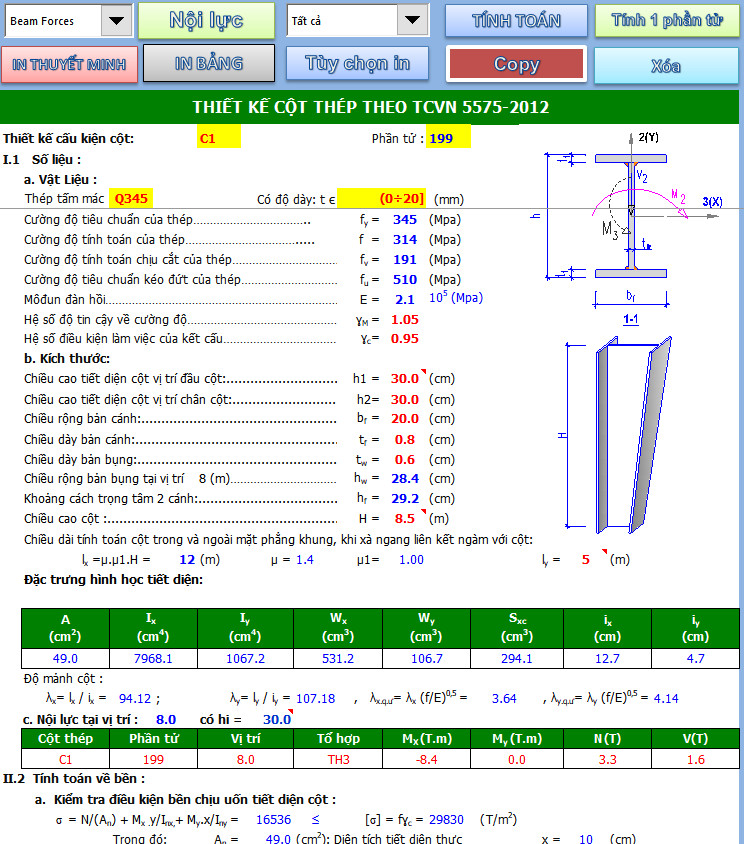The image size is (744, 844).
Task: Select the flange width bf value 20.0
Action: (405, 419)
